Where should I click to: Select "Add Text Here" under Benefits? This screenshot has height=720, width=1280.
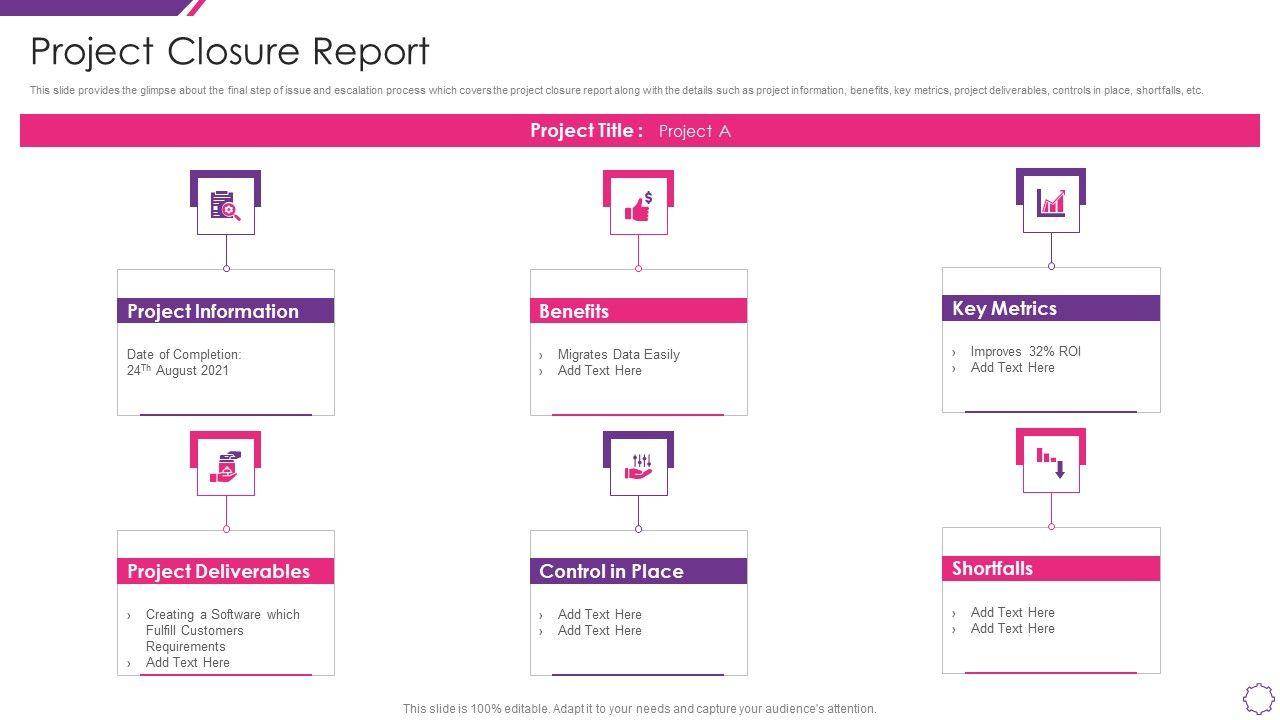(600, 370)
